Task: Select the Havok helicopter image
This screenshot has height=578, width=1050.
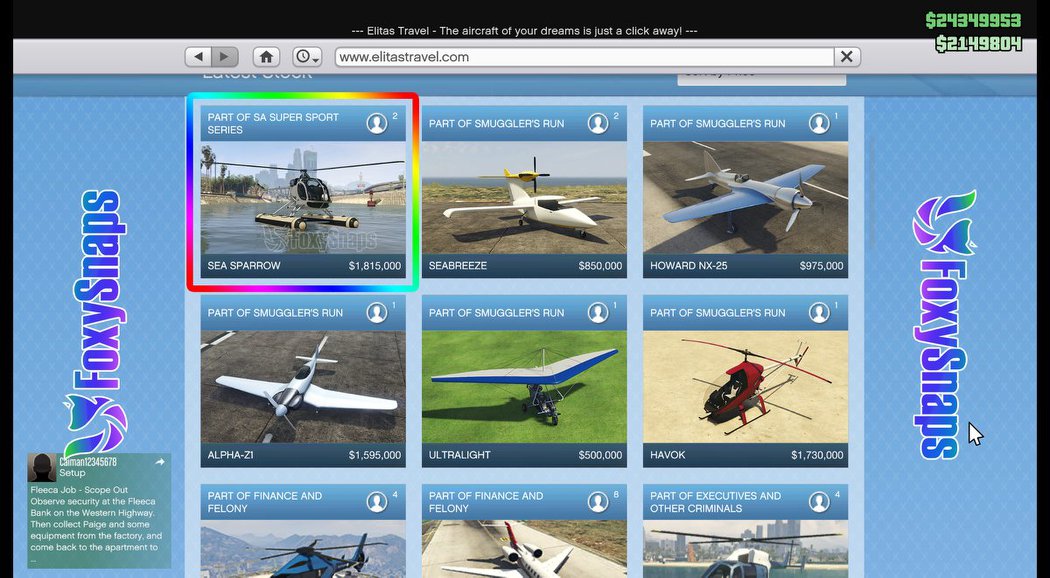Action: [745, 386]
